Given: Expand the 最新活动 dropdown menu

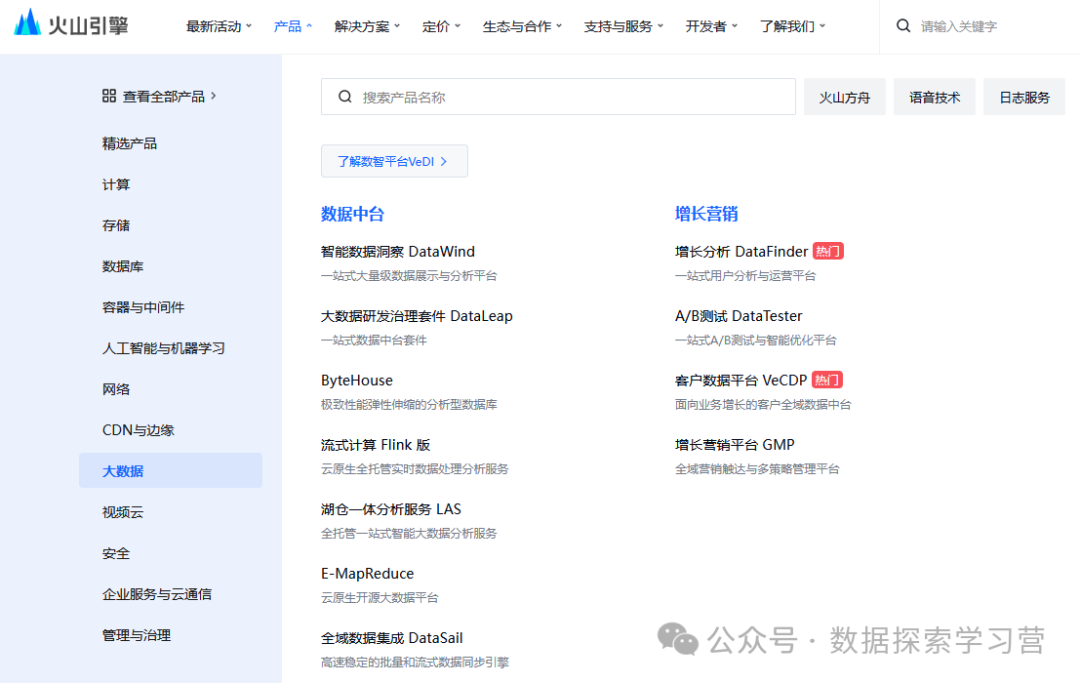Looking at the screenshot, I should 219,27.
